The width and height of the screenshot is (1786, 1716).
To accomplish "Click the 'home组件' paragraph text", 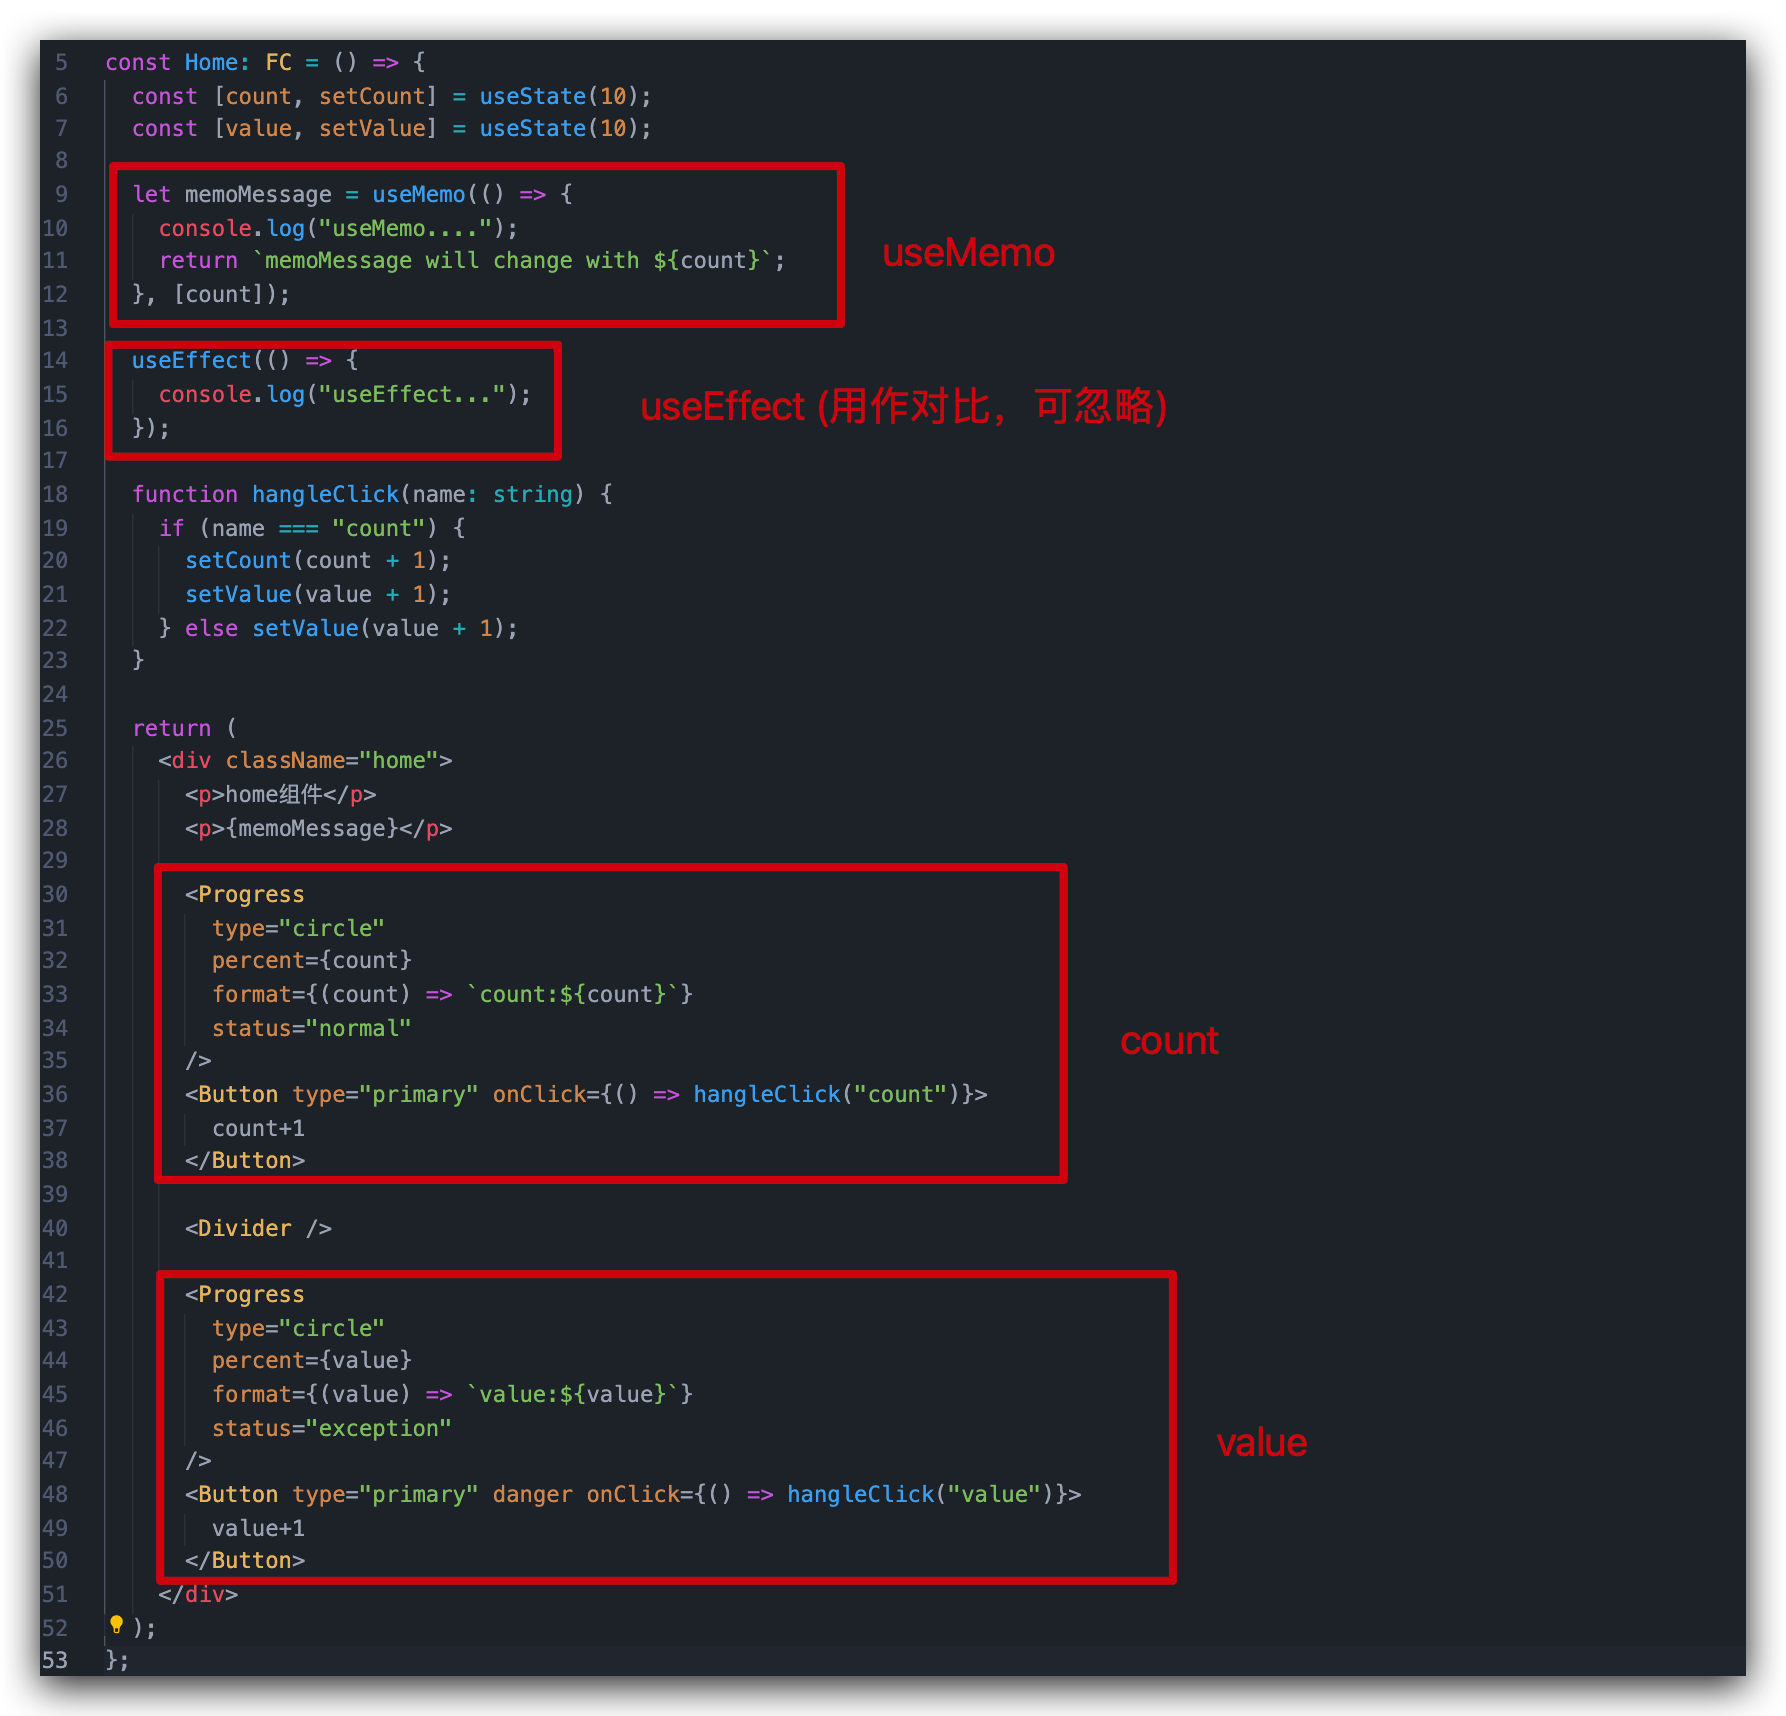I will (x=274, y=795).
